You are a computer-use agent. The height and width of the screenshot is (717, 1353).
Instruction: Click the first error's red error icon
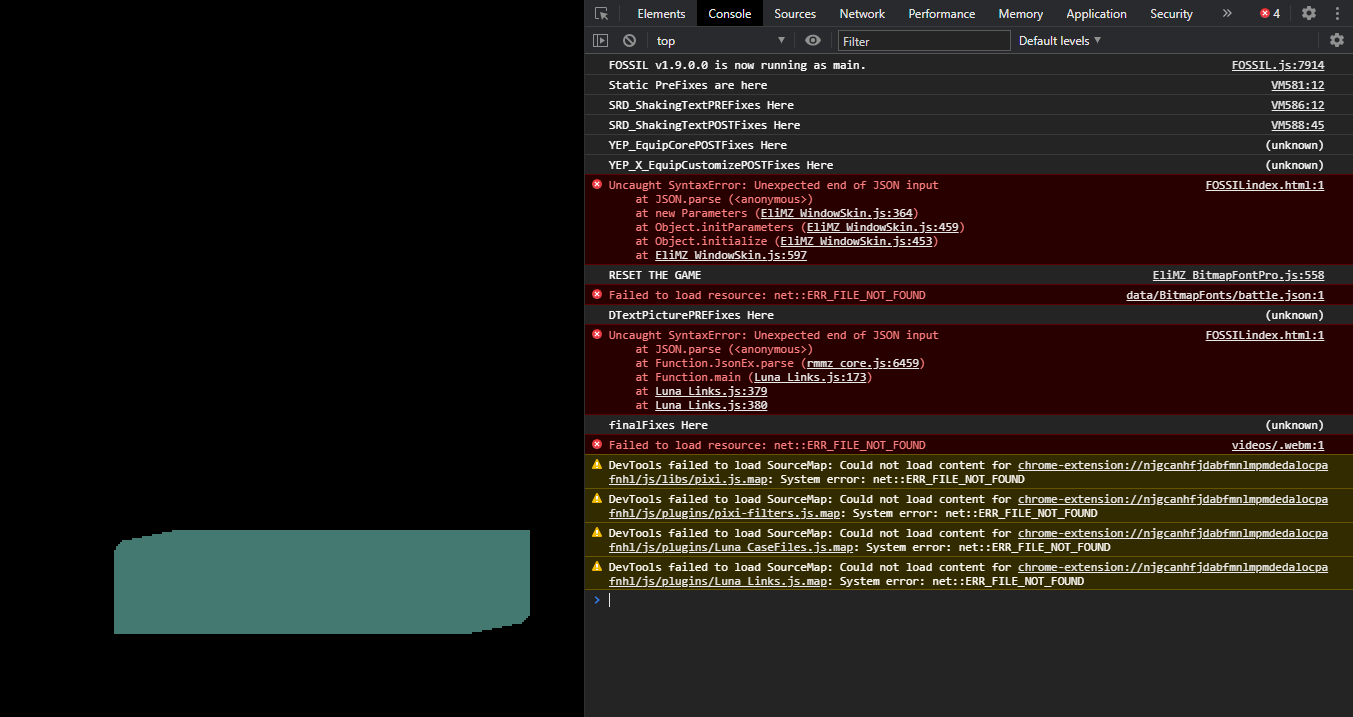597,184
